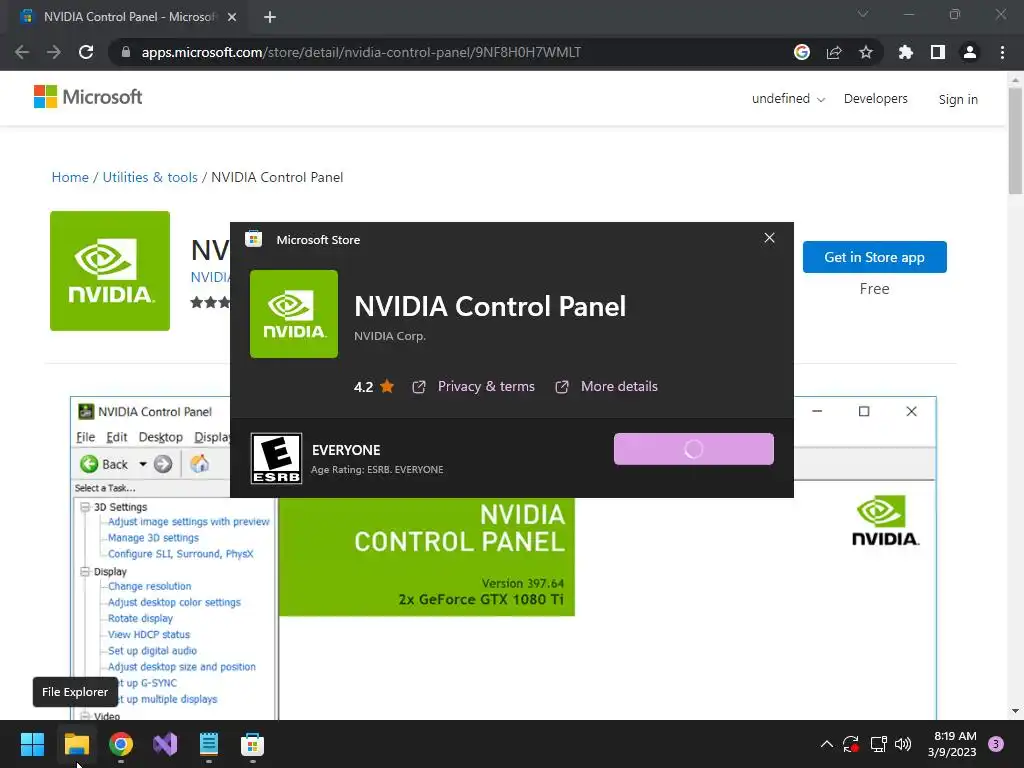Open Microsoft Store taskbar icon

tap(252, 744)
